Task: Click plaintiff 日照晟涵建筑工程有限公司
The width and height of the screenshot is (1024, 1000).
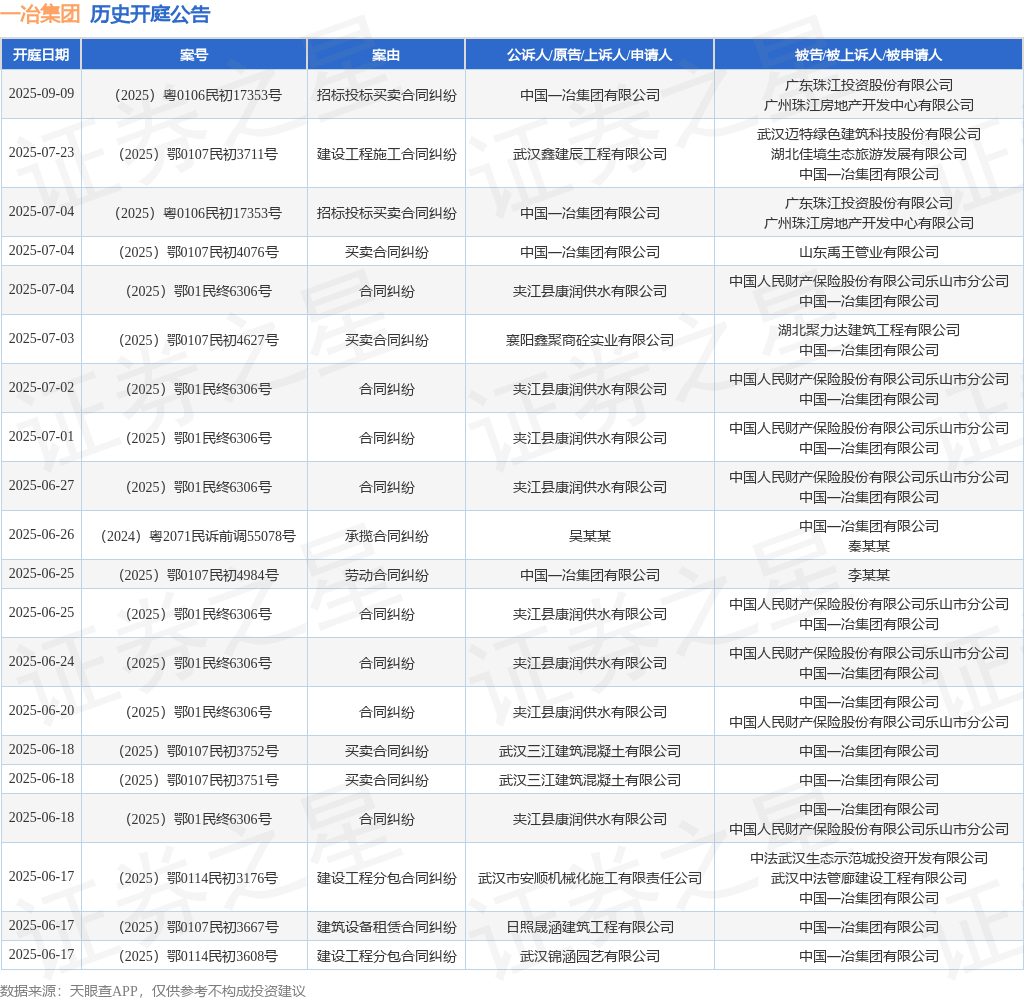Action: click(590, 927)
